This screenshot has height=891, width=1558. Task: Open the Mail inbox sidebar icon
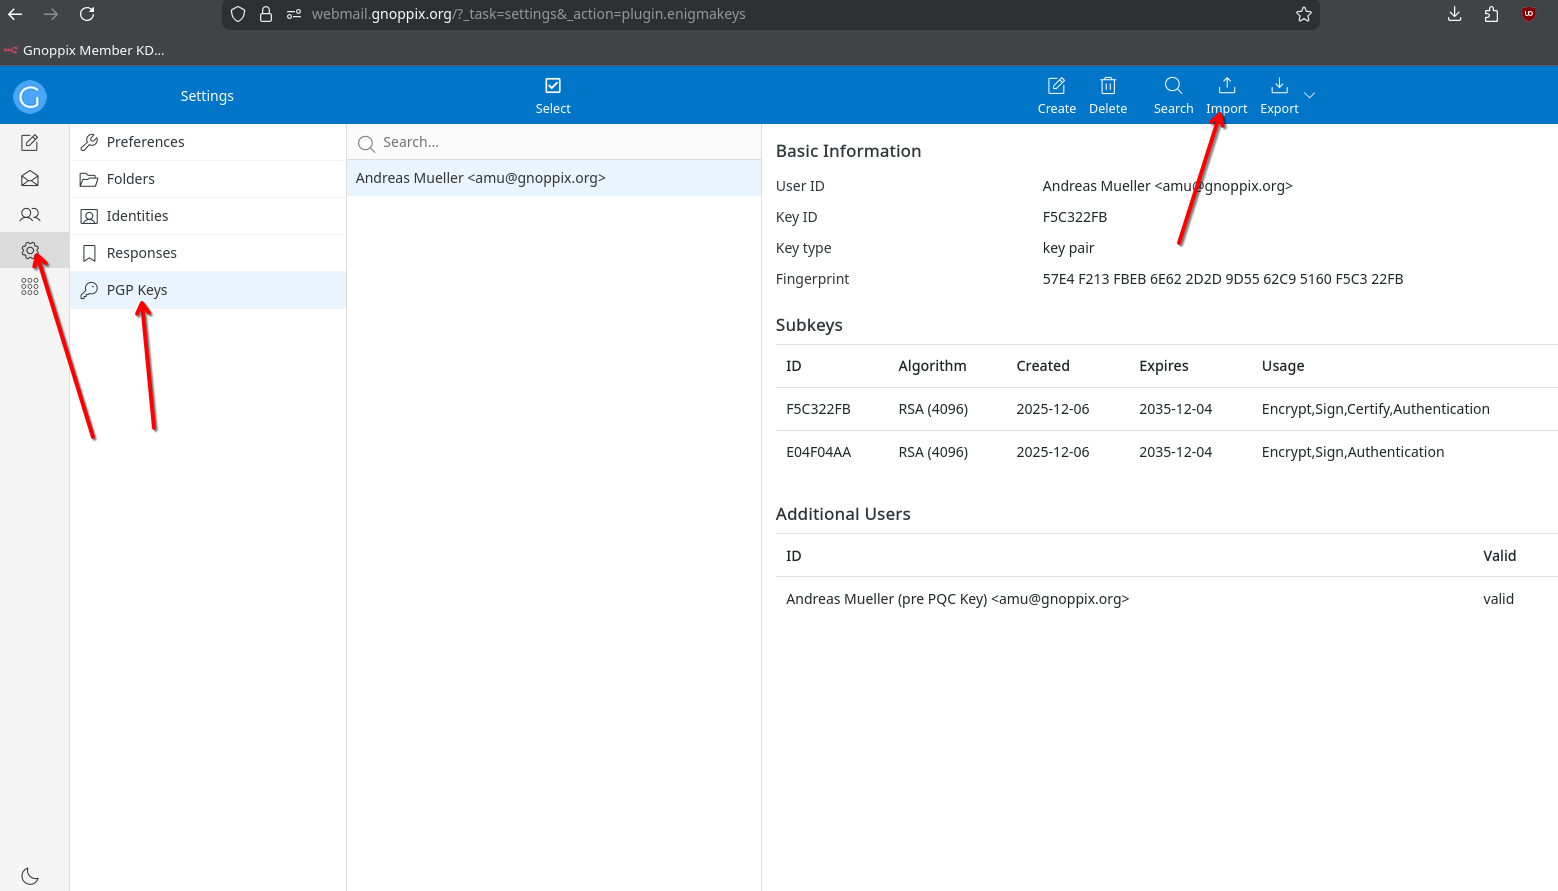30,179
